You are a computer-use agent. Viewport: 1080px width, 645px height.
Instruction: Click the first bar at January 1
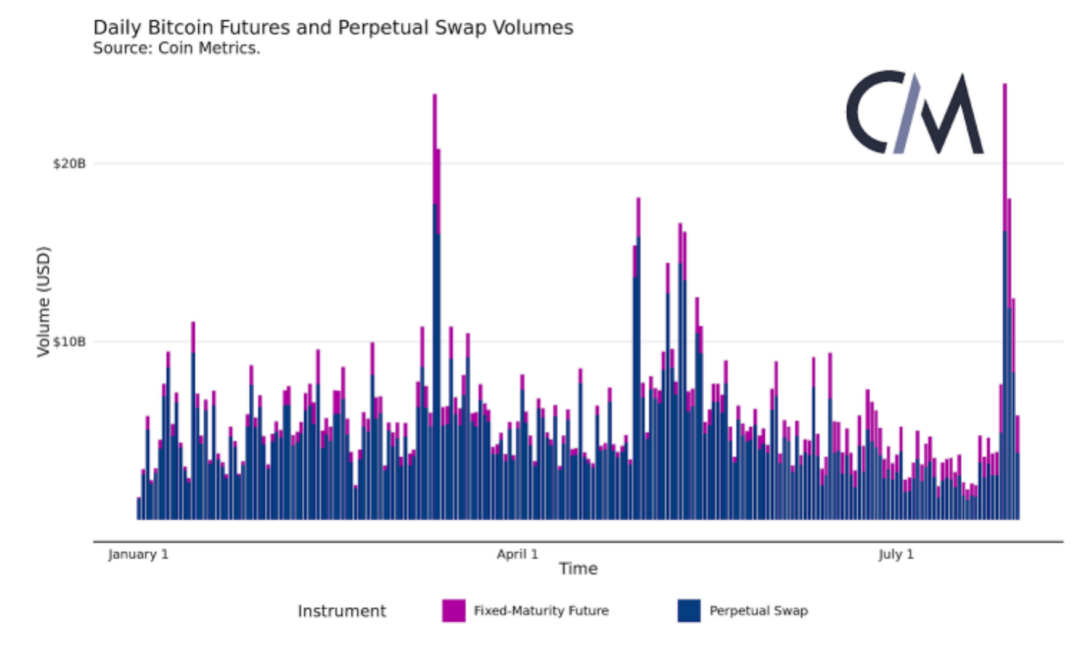tap(139, 508)
